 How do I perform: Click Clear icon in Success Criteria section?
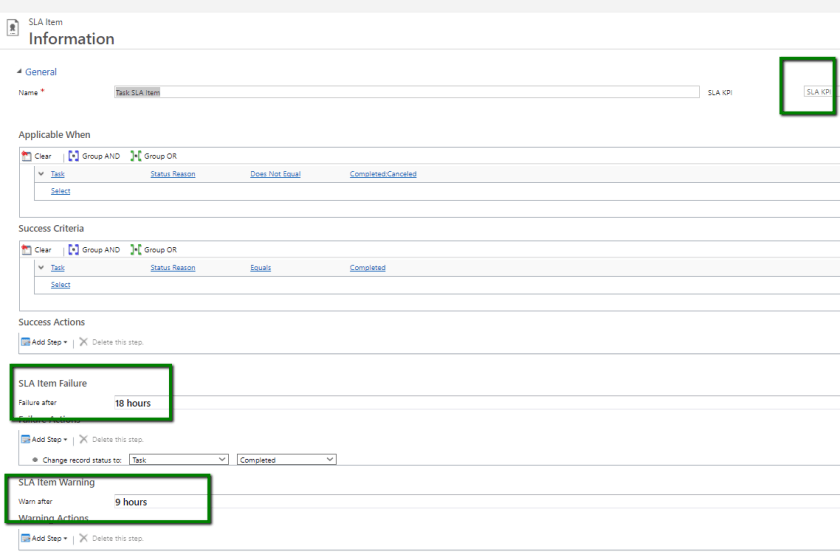[x=26, y=250]
